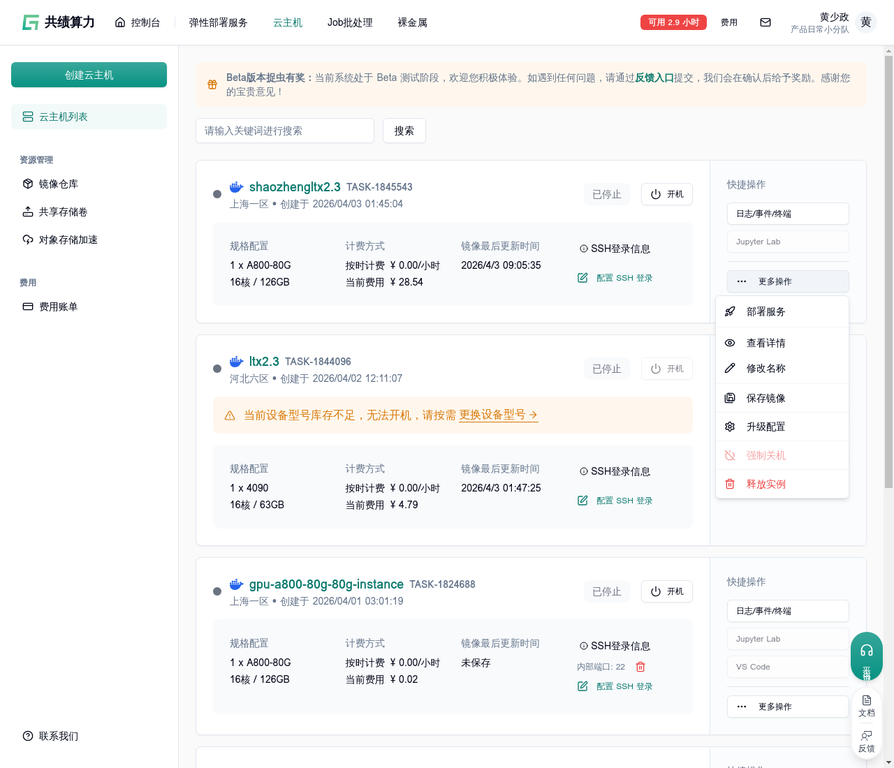Click the 共绩算力 logo icon
This screenshot has width=894, height=768.
pos(31,22)
